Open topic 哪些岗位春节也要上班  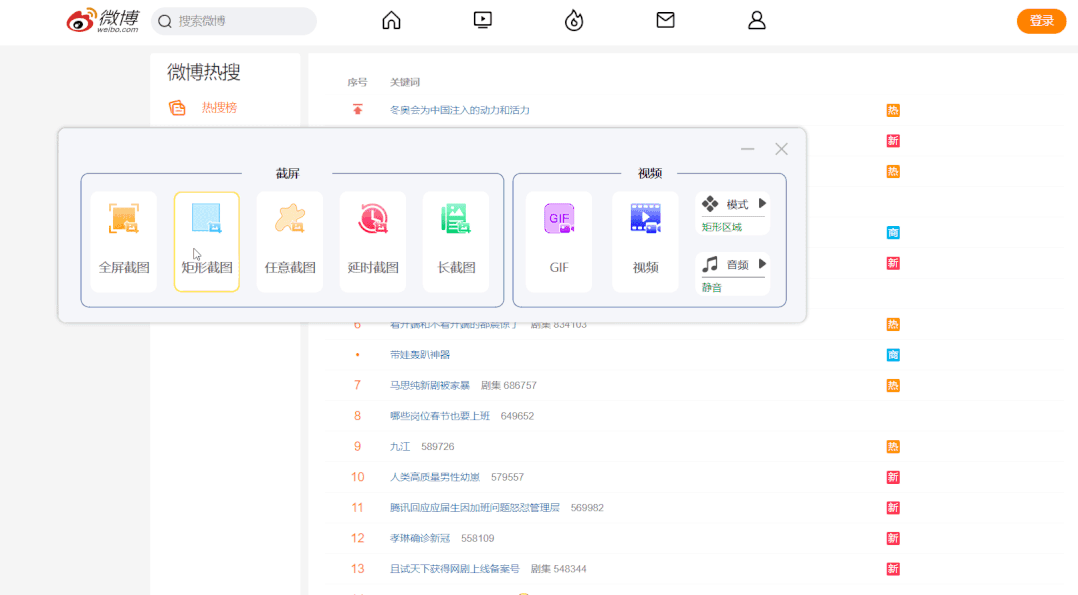tap(440, 416)
